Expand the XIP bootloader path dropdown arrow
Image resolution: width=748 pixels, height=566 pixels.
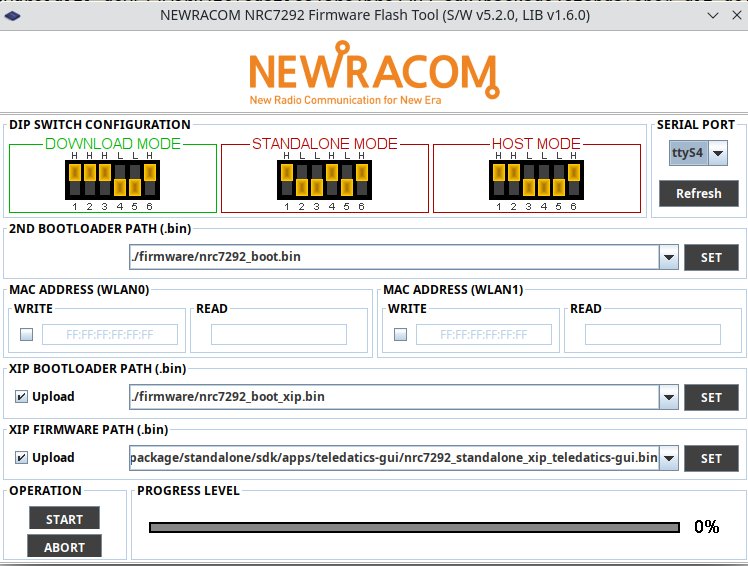(668, 397)
